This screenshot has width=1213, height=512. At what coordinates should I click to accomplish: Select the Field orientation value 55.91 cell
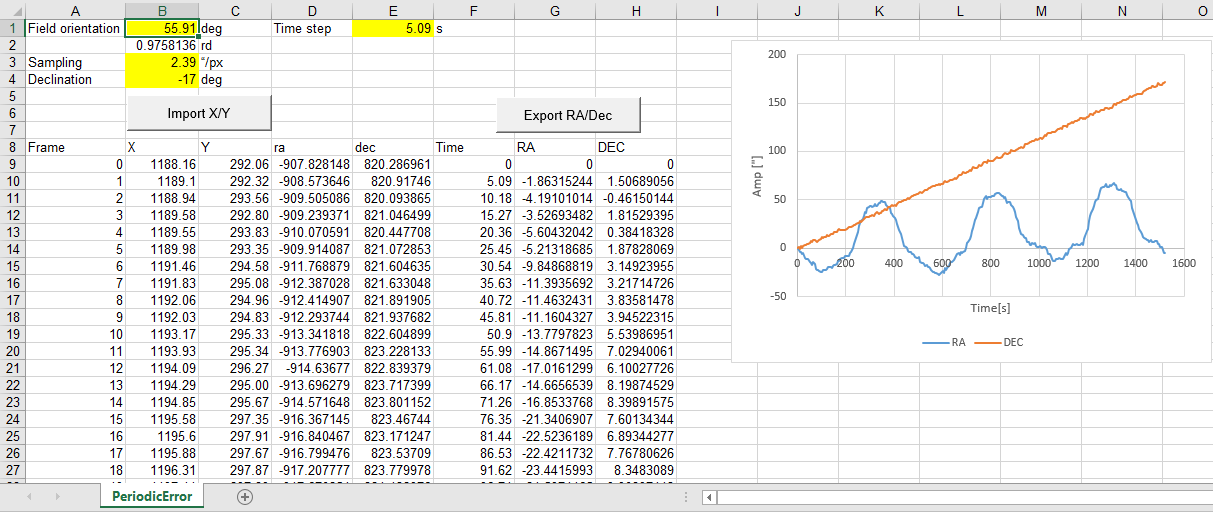coord(162,29)
